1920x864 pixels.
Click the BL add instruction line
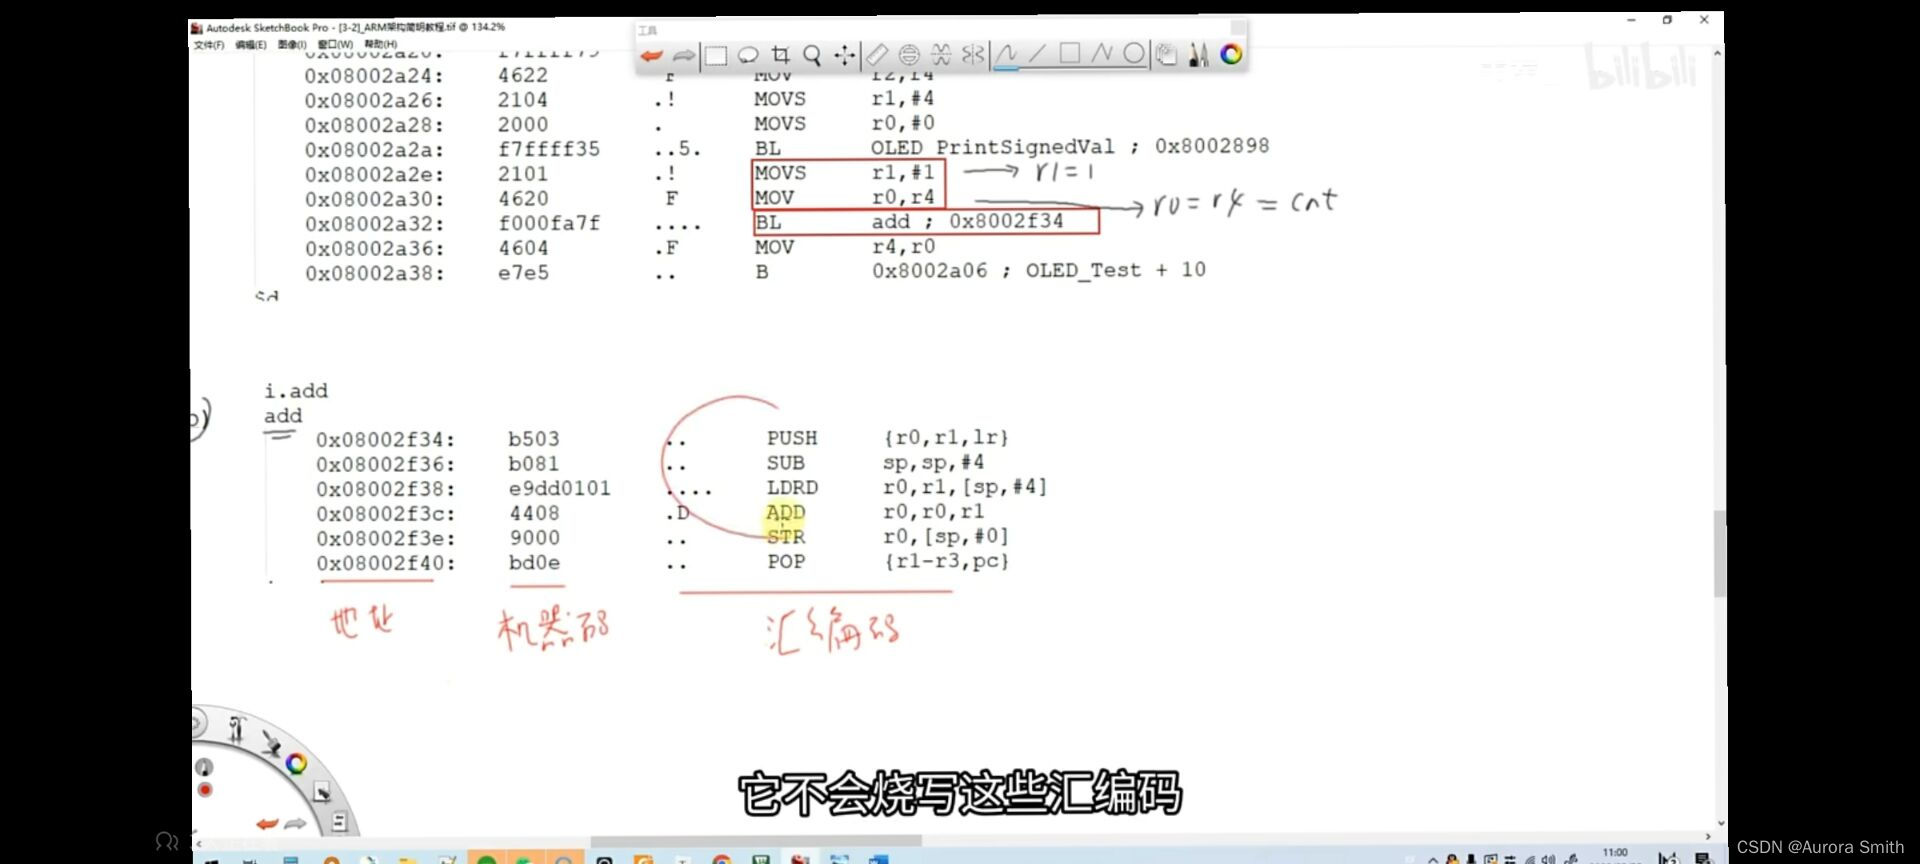point(926,221)
